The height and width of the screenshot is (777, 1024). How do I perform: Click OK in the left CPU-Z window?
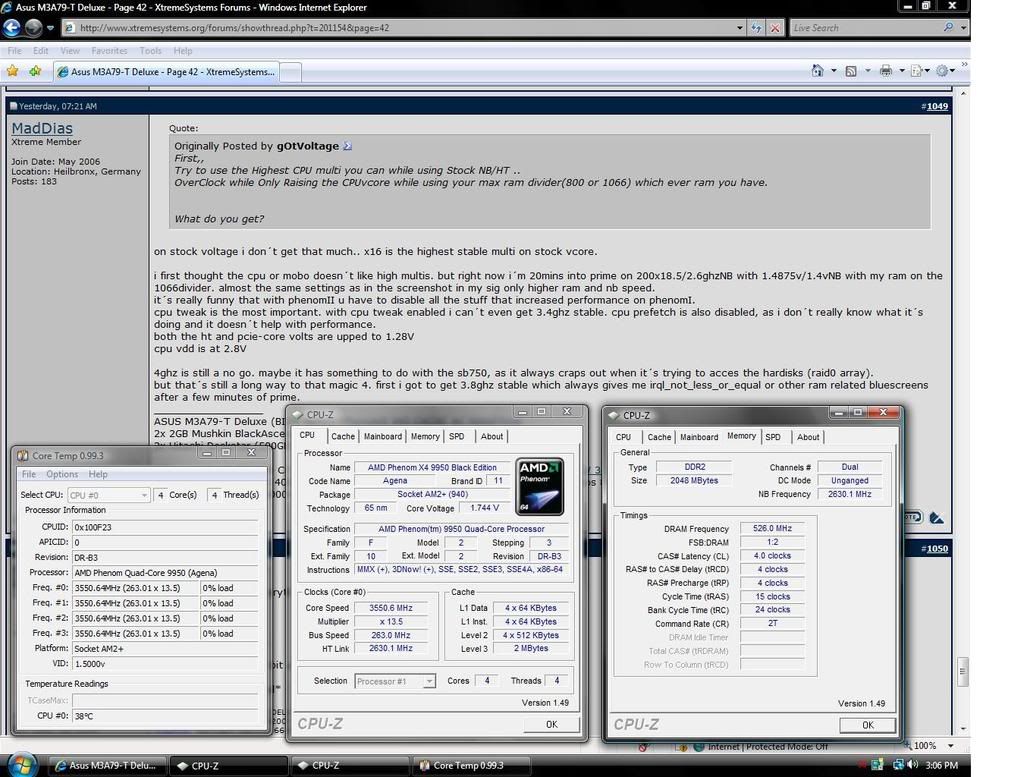[552, 724]
